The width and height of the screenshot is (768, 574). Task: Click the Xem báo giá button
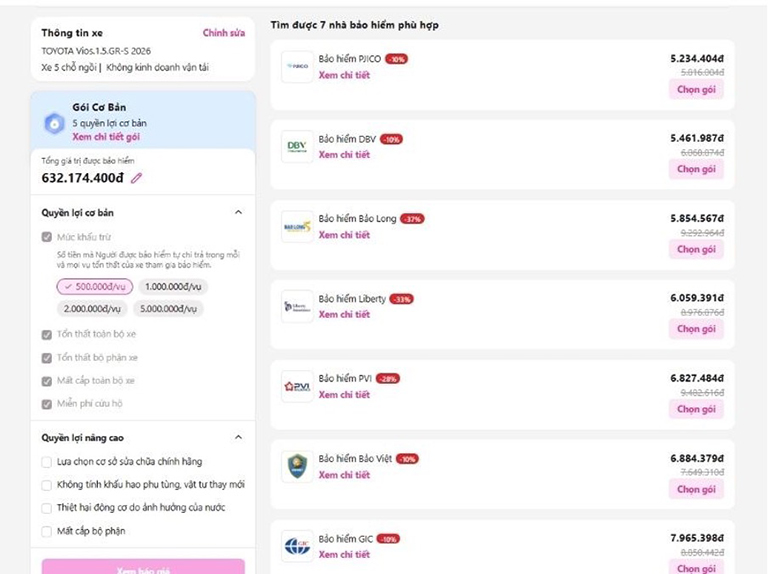point(143,567)
